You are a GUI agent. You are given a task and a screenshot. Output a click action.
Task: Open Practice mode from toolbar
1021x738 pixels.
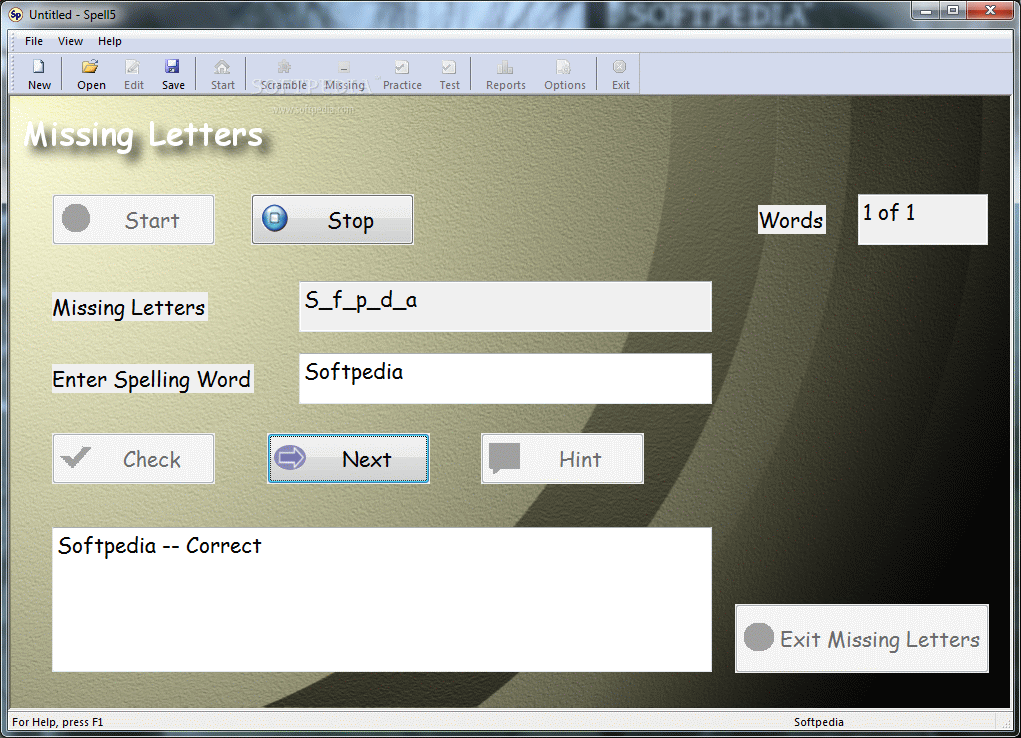tap(402, 74)
